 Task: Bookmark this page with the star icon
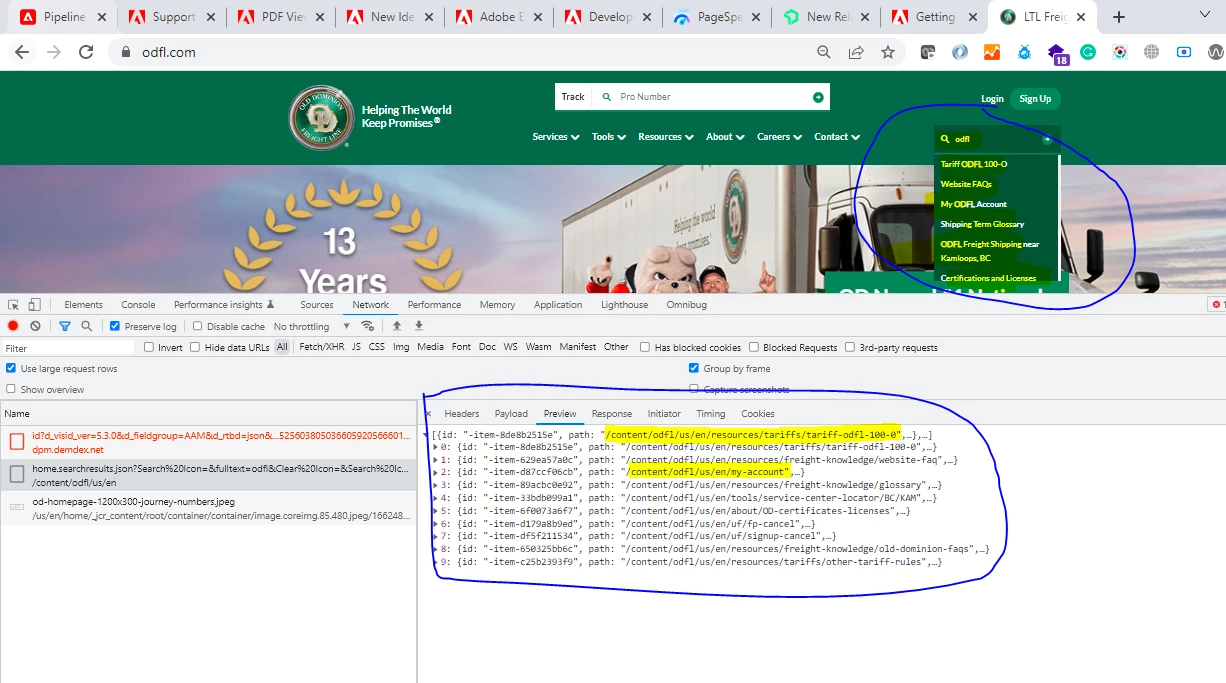pos(888,52)
